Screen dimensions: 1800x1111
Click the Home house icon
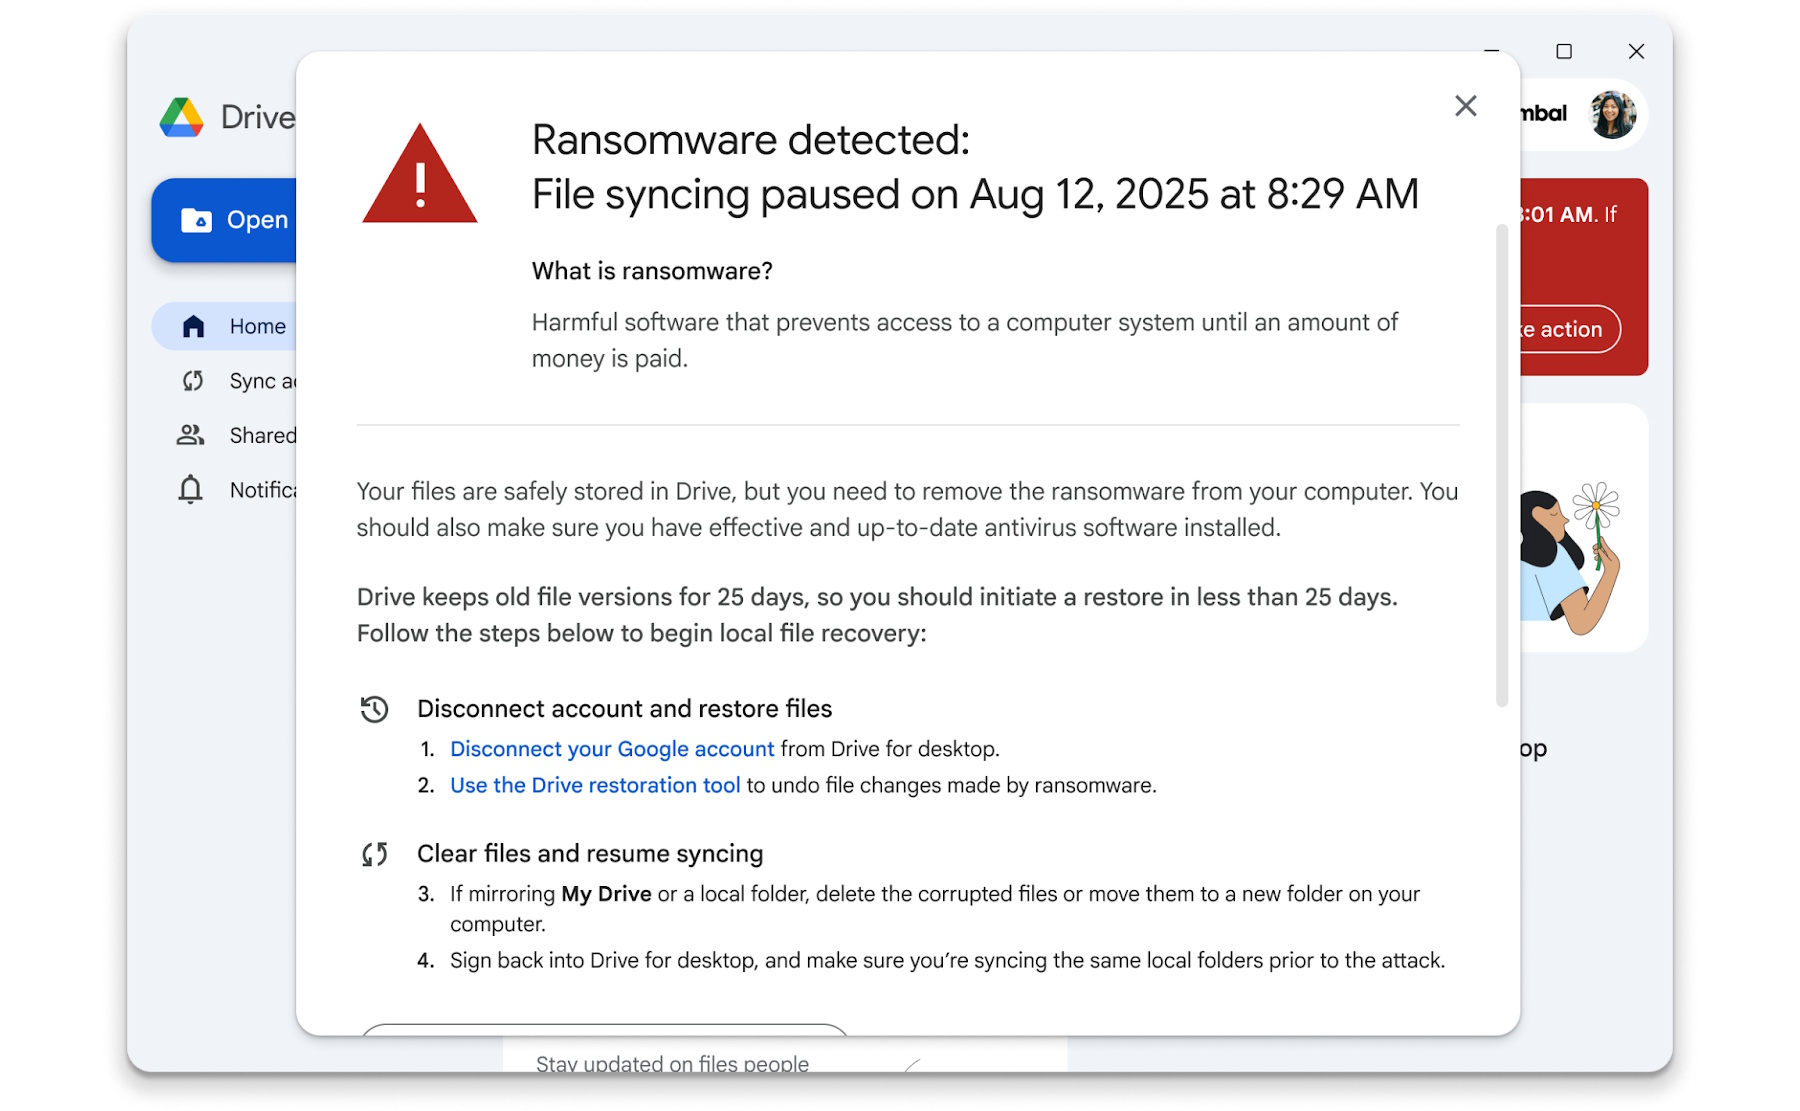[x=193, y=326]
